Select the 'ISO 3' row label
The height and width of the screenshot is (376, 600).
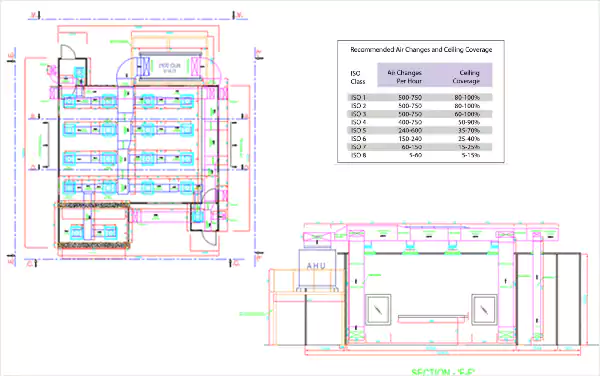point(359,114)
